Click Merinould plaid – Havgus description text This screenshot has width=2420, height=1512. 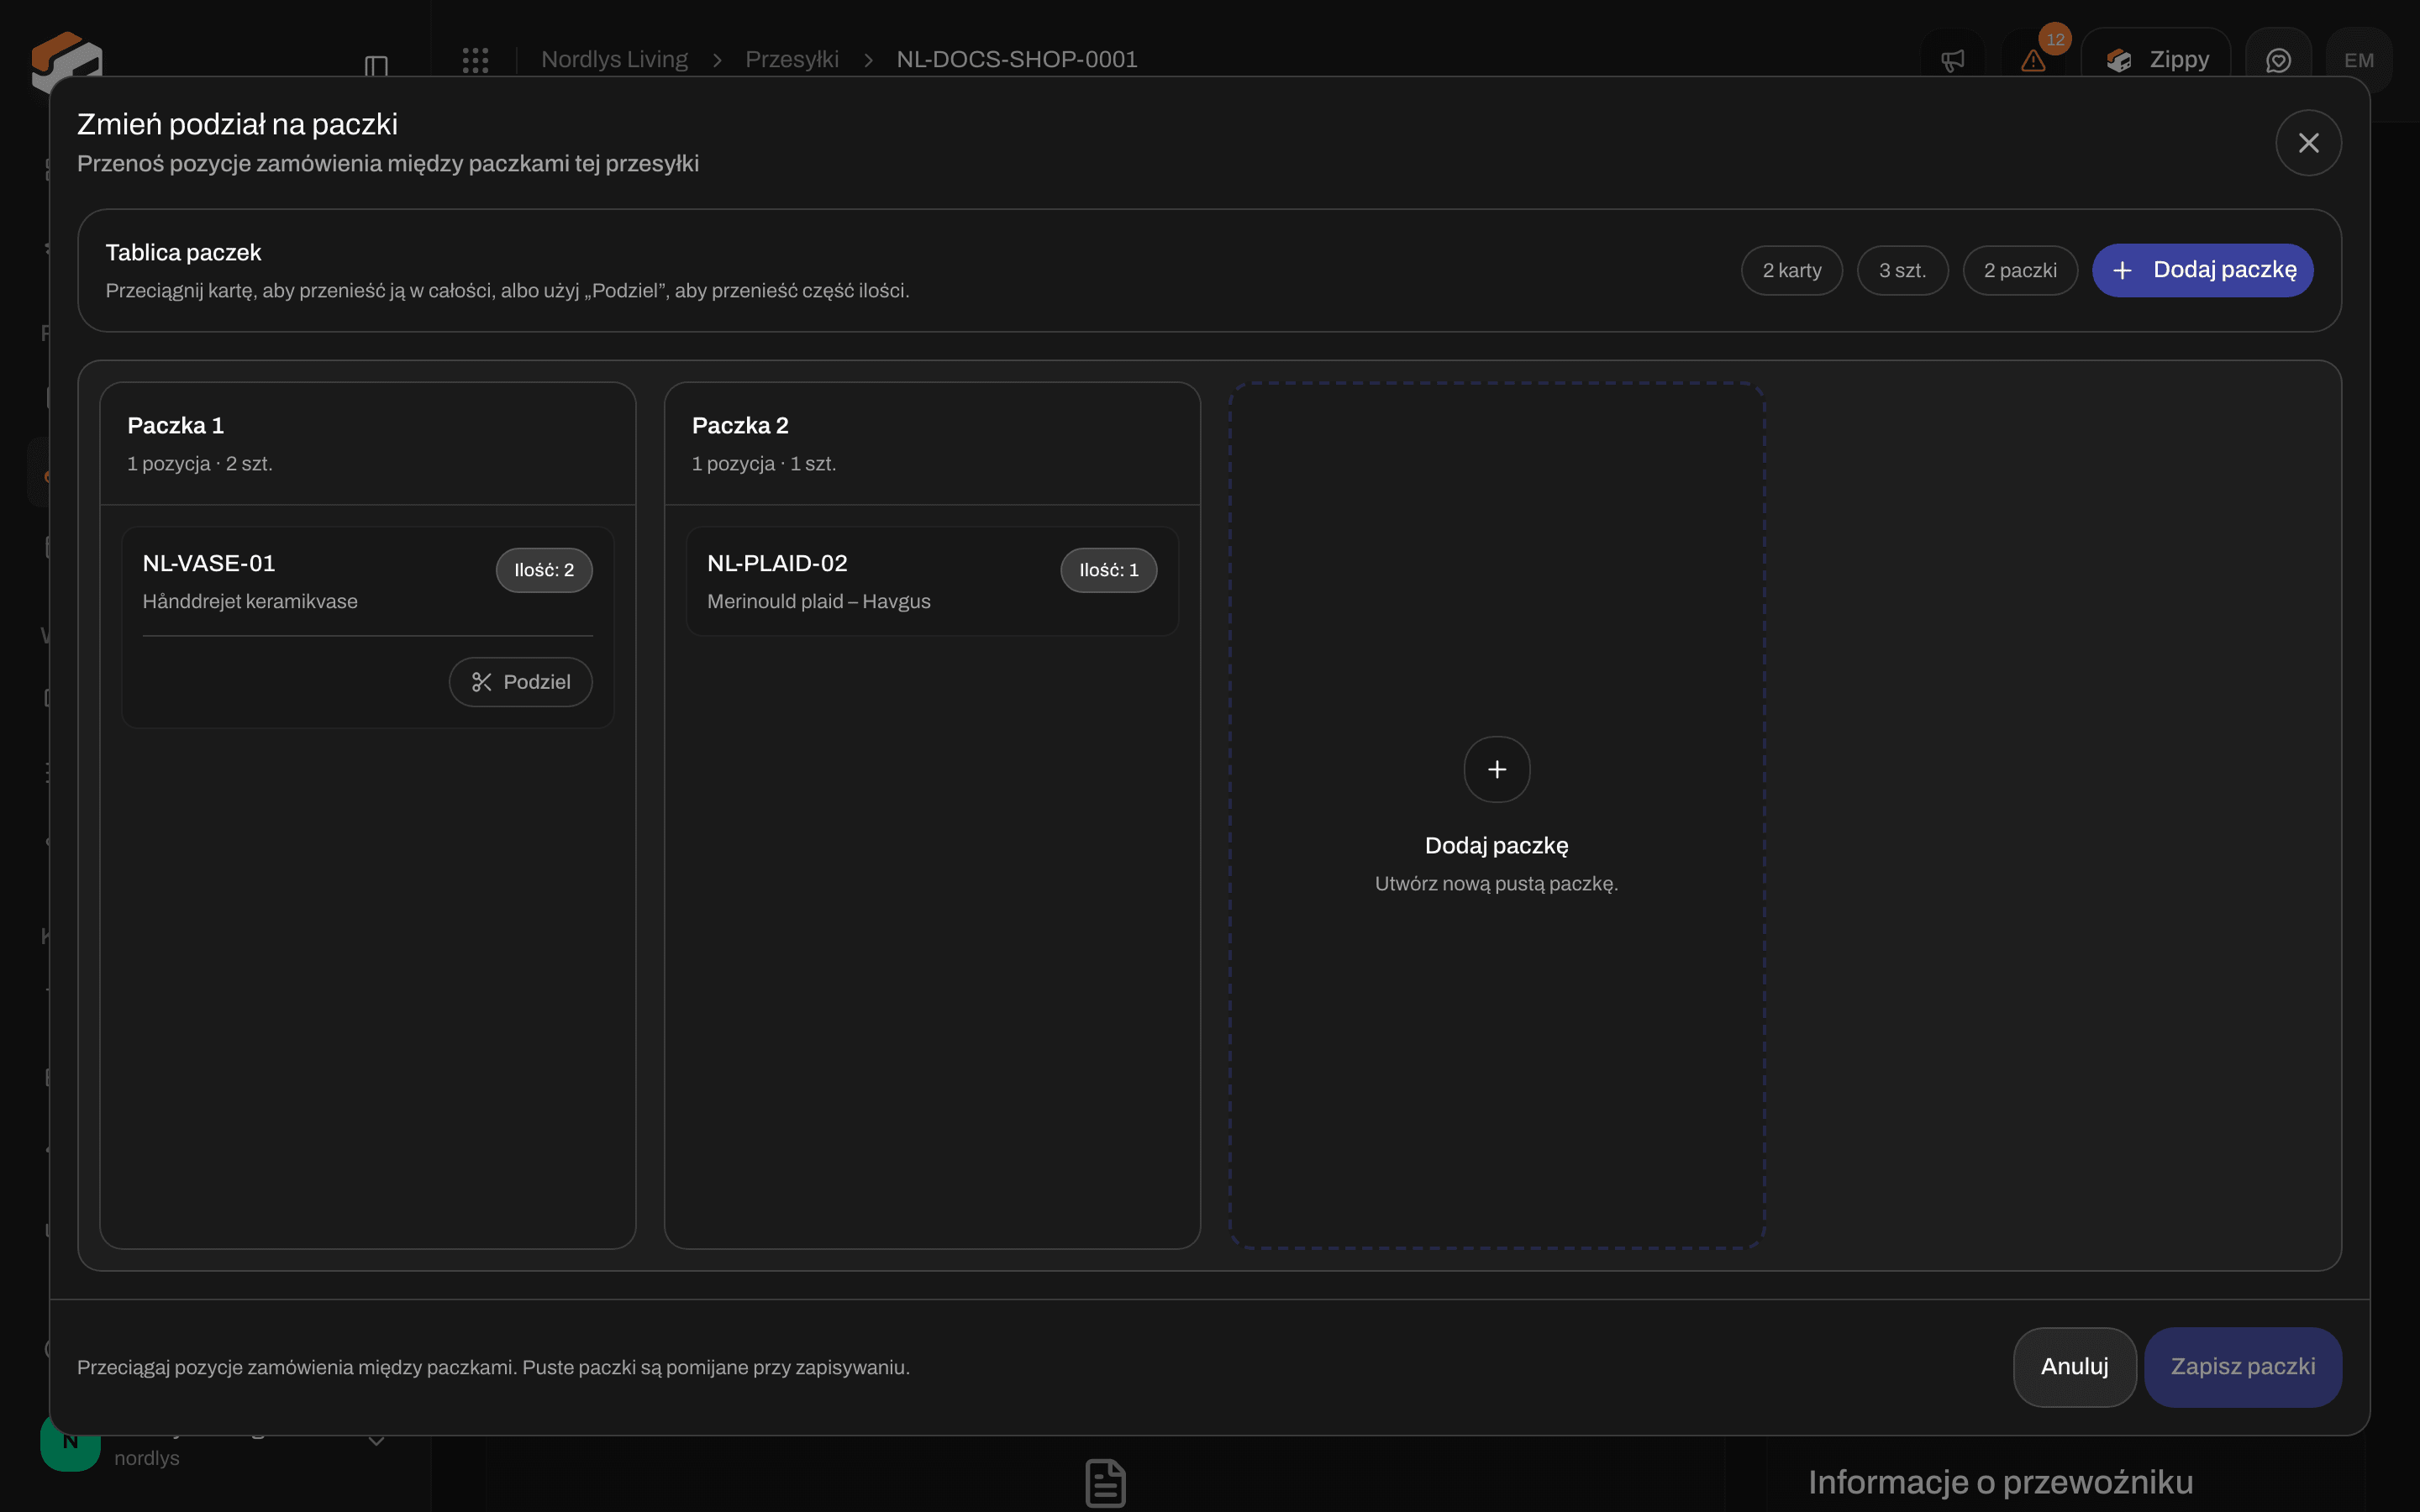[x=818, y=602]
